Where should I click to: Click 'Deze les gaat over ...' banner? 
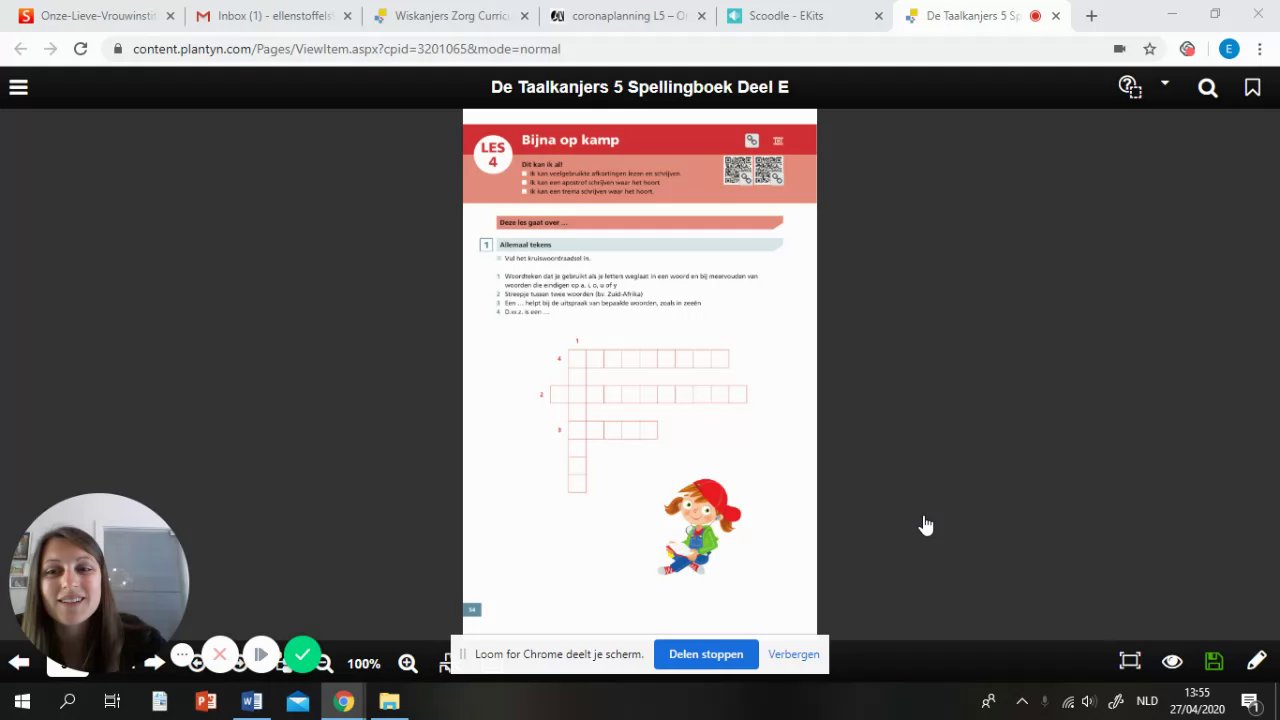tap(639, 222)
